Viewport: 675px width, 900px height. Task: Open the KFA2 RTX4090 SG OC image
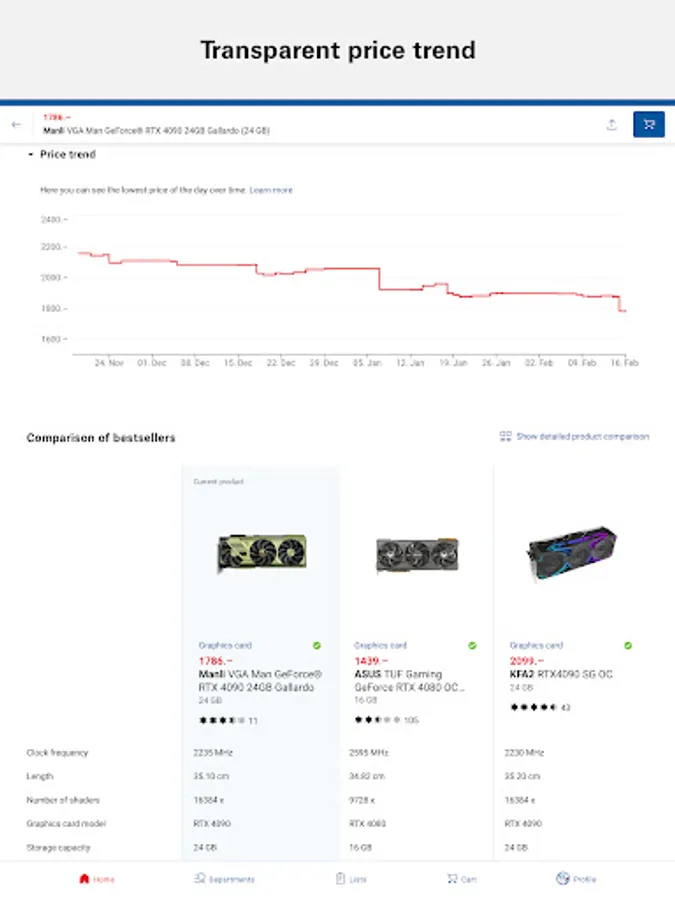coord(572,553)
